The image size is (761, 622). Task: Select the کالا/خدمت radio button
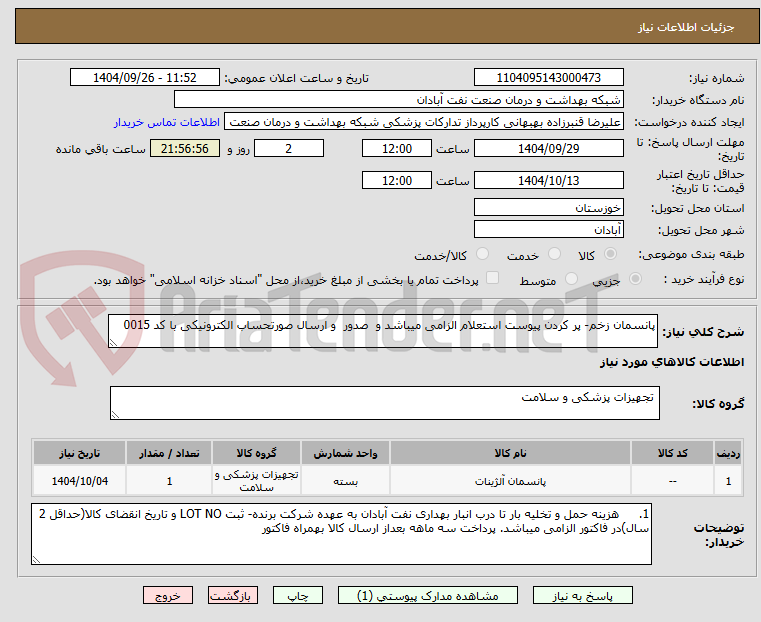click(x=482, y=254)
